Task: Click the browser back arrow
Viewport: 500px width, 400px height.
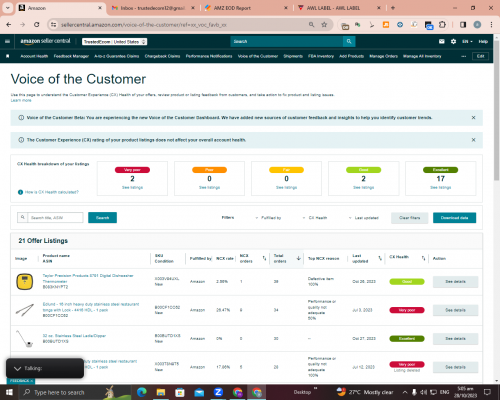Action: click(x=9, y=25)
